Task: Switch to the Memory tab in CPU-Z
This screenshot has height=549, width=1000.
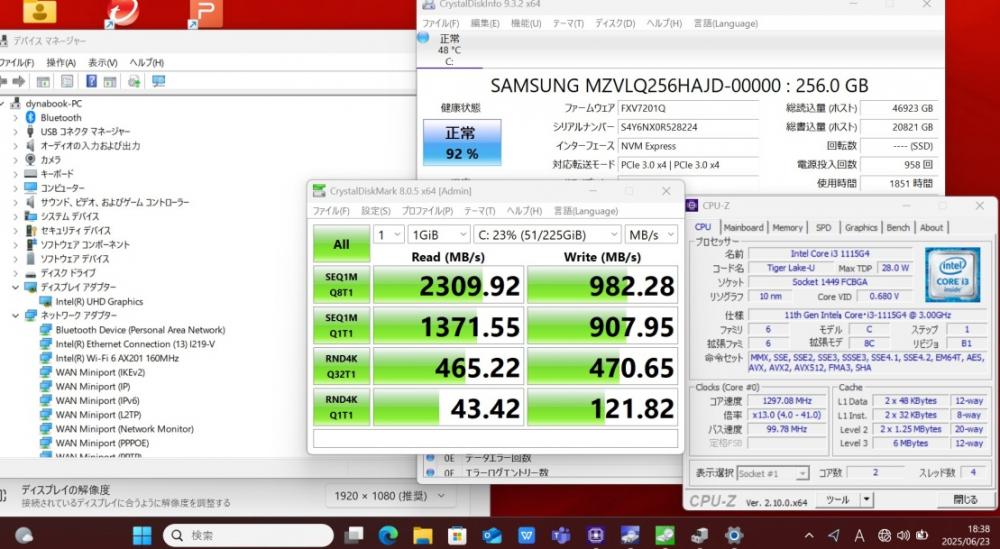Action: [788, 228]
